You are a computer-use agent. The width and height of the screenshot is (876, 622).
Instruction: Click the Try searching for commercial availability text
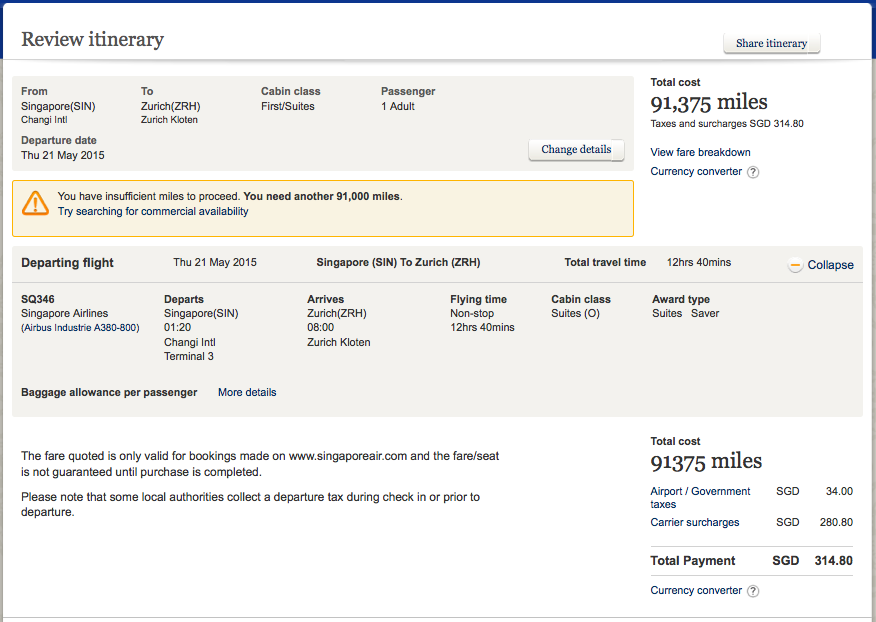click(153, 211)
